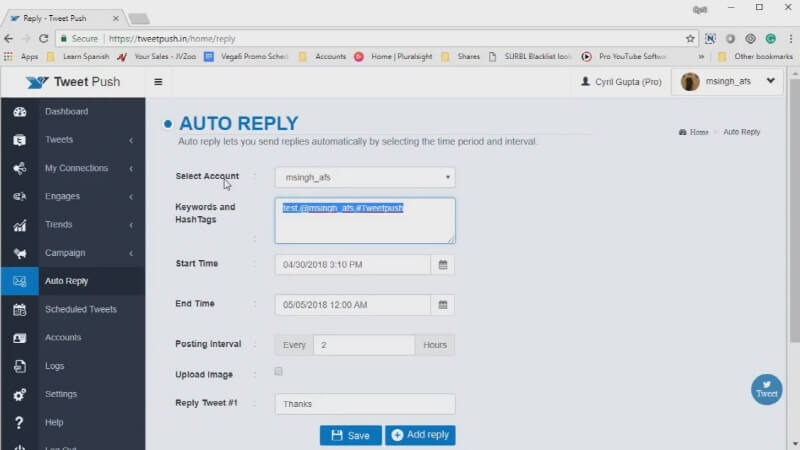Click the Home breadcrumb link
The image size is (800, 450).
click(x=699, y=132)
